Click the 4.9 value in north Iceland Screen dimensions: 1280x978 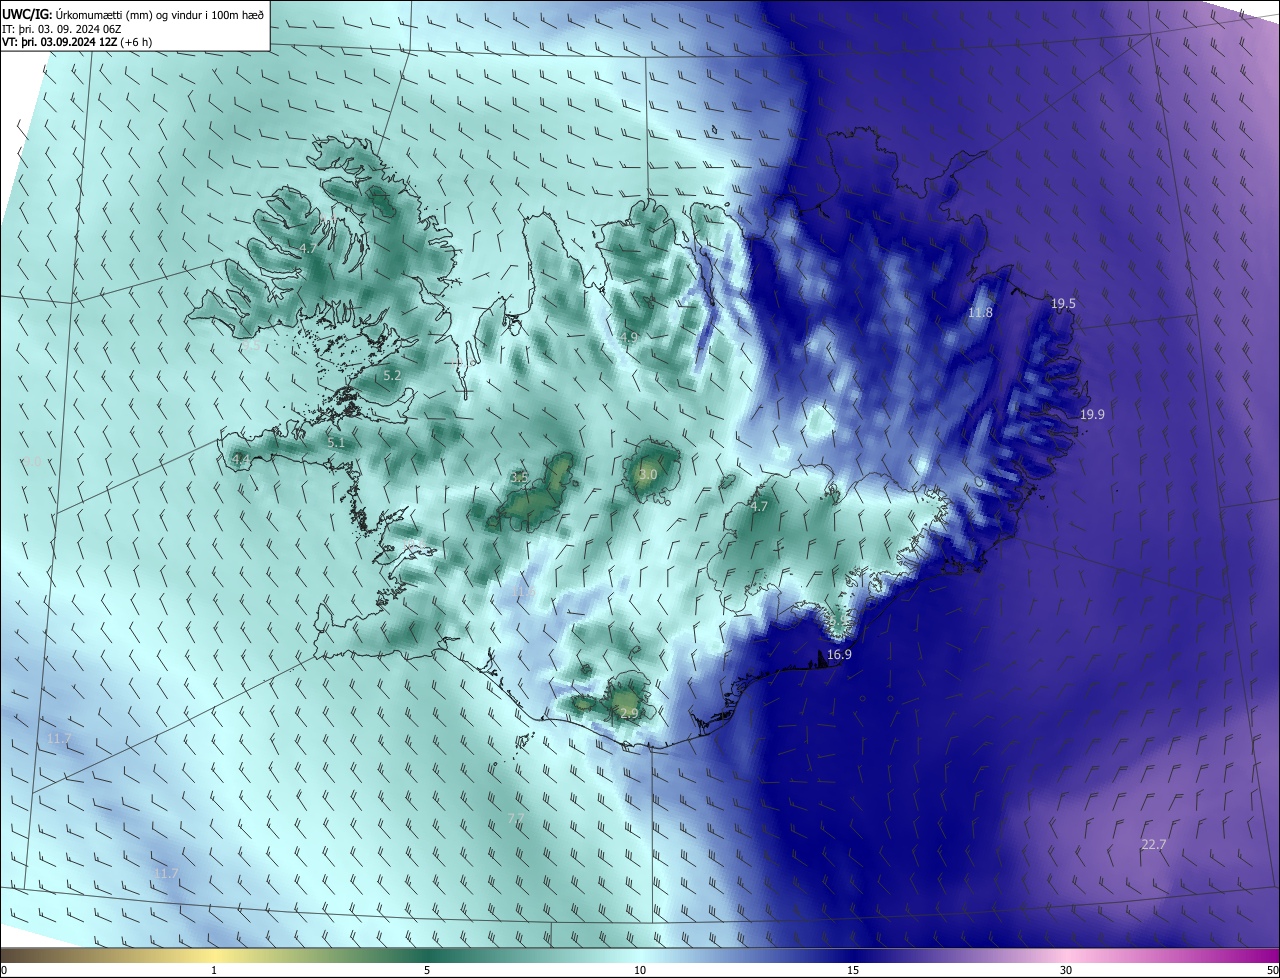tap(629, 337)
